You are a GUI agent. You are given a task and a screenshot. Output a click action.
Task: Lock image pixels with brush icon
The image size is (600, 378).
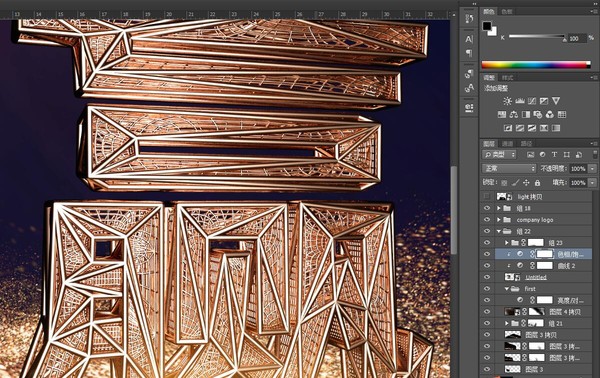[x=515, y=183]
